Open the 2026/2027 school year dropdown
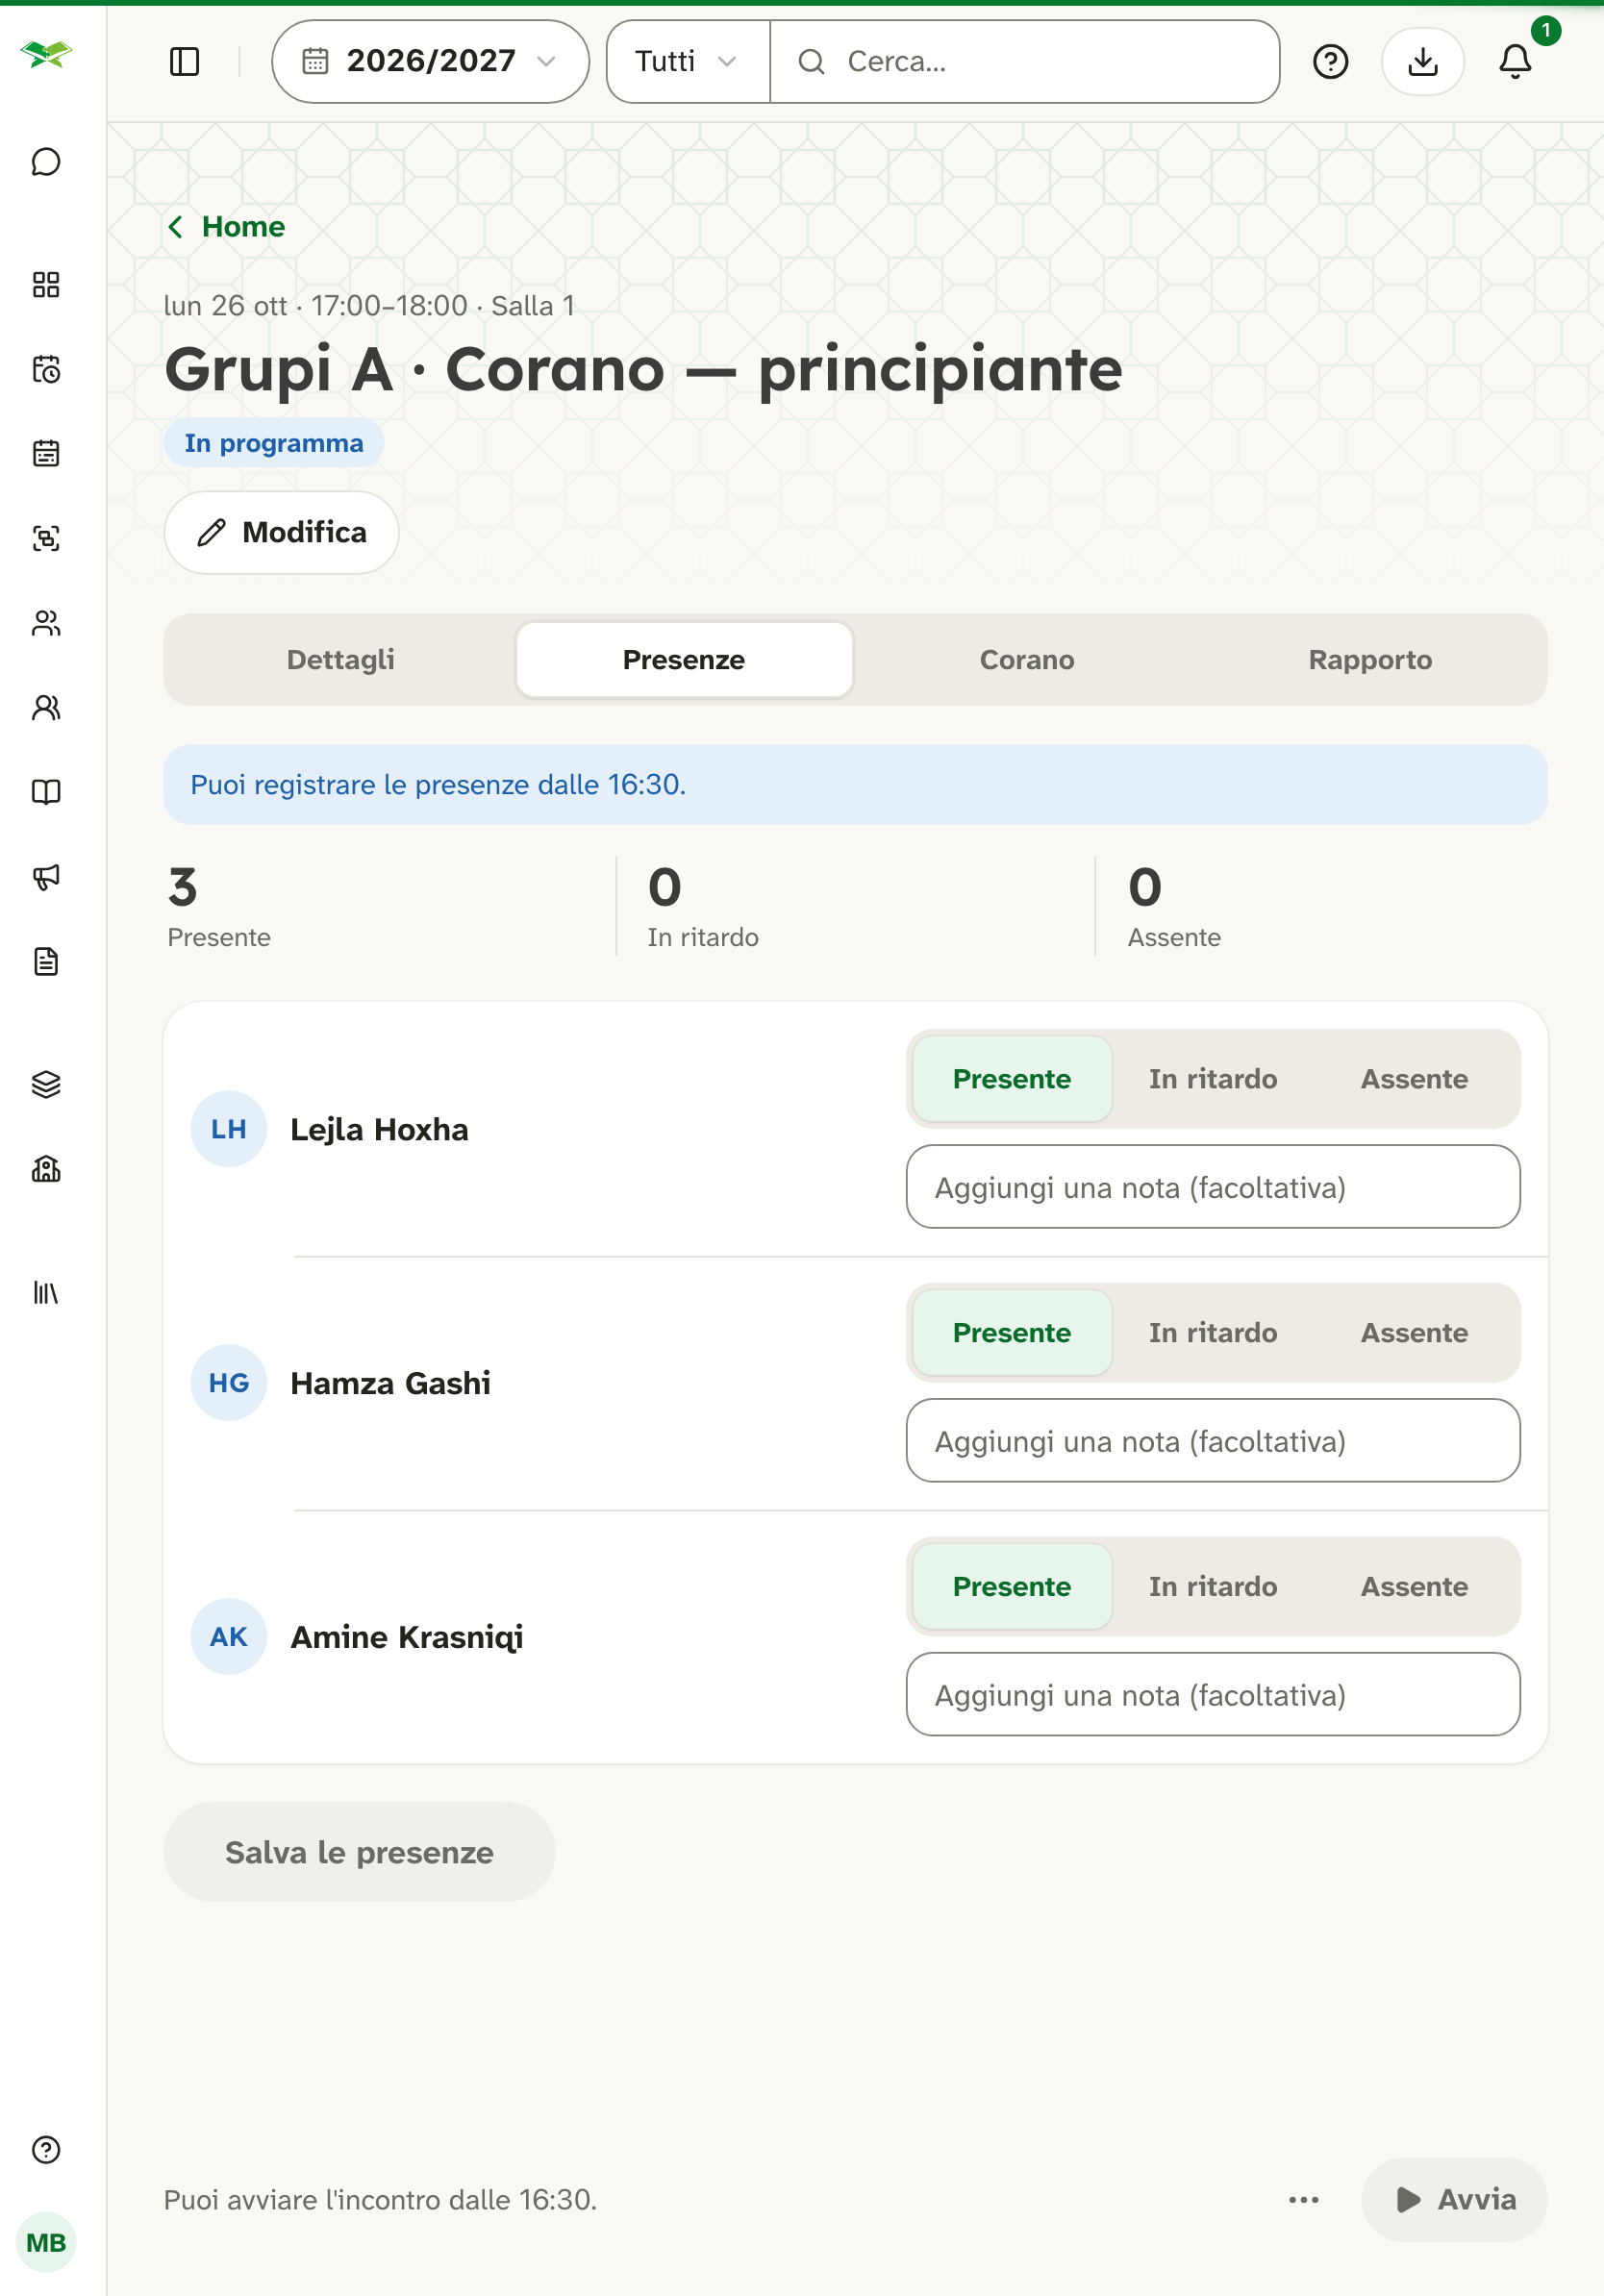 click(430, 62)
